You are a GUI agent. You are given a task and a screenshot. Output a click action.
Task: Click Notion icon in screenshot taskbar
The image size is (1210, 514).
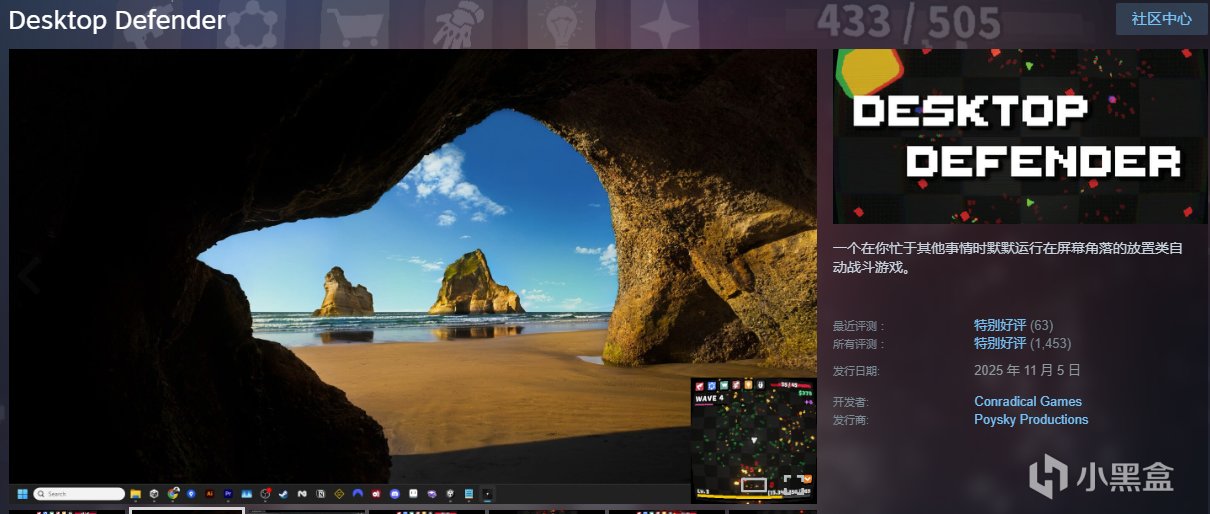coord(320,494)
